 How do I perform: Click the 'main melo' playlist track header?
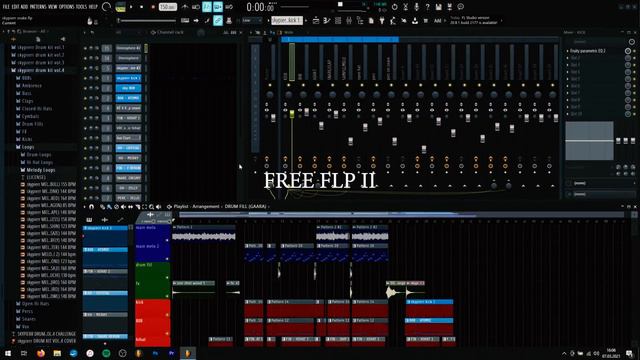coord(153,233)
